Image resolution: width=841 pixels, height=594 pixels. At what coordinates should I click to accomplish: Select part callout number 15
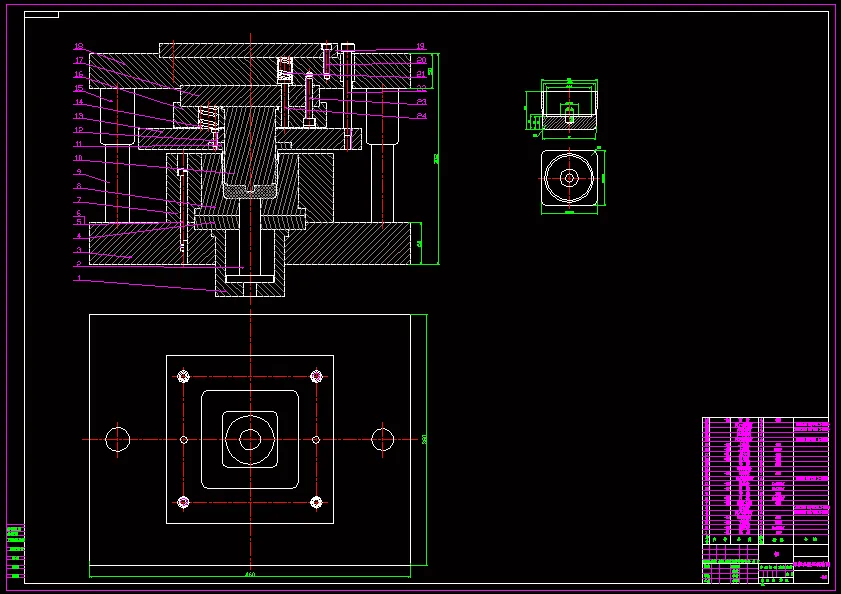point(79,88)
